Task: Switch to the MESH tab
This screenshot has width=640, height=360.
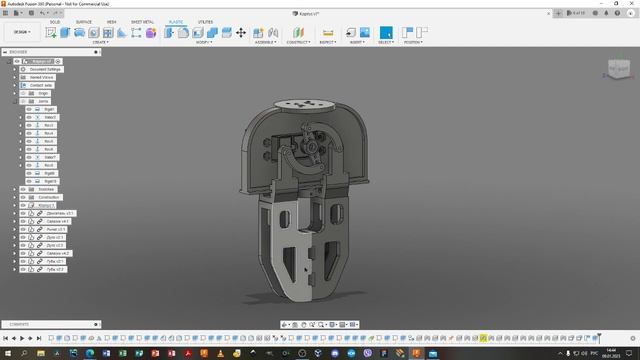Action: click(x=111, y=22)
